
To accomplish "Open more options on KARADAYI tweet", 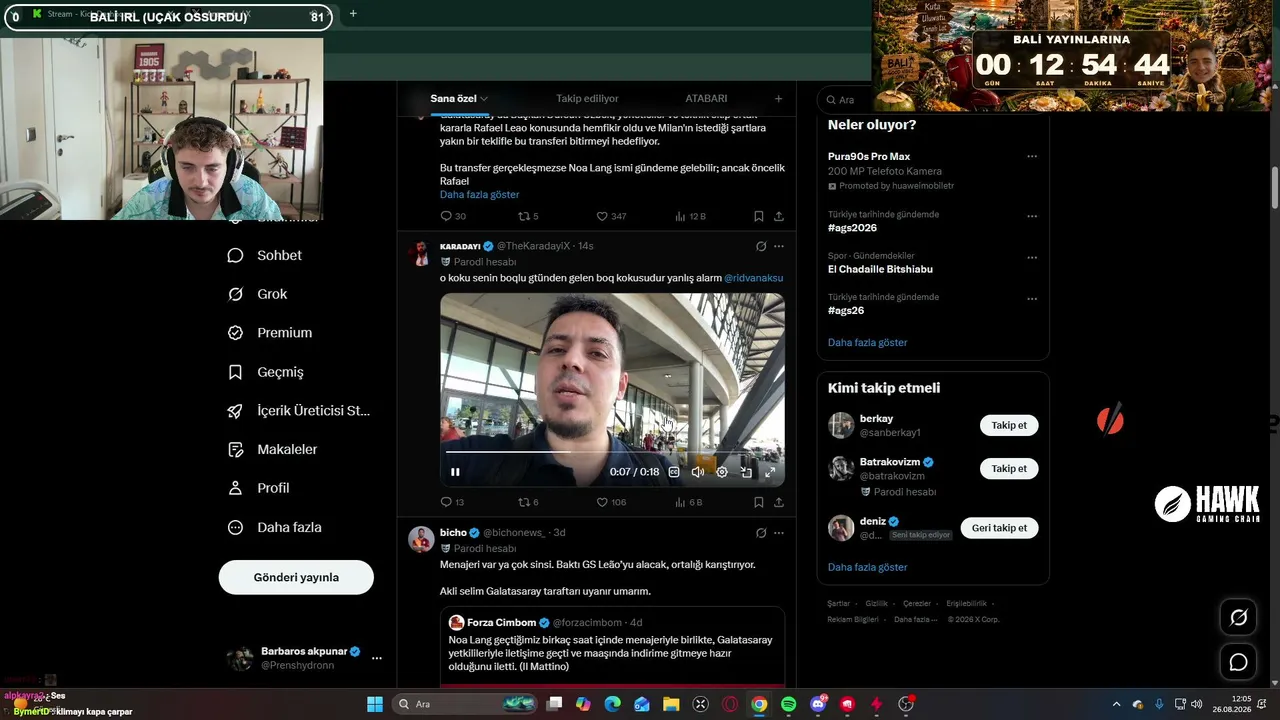I will point(779,246).
